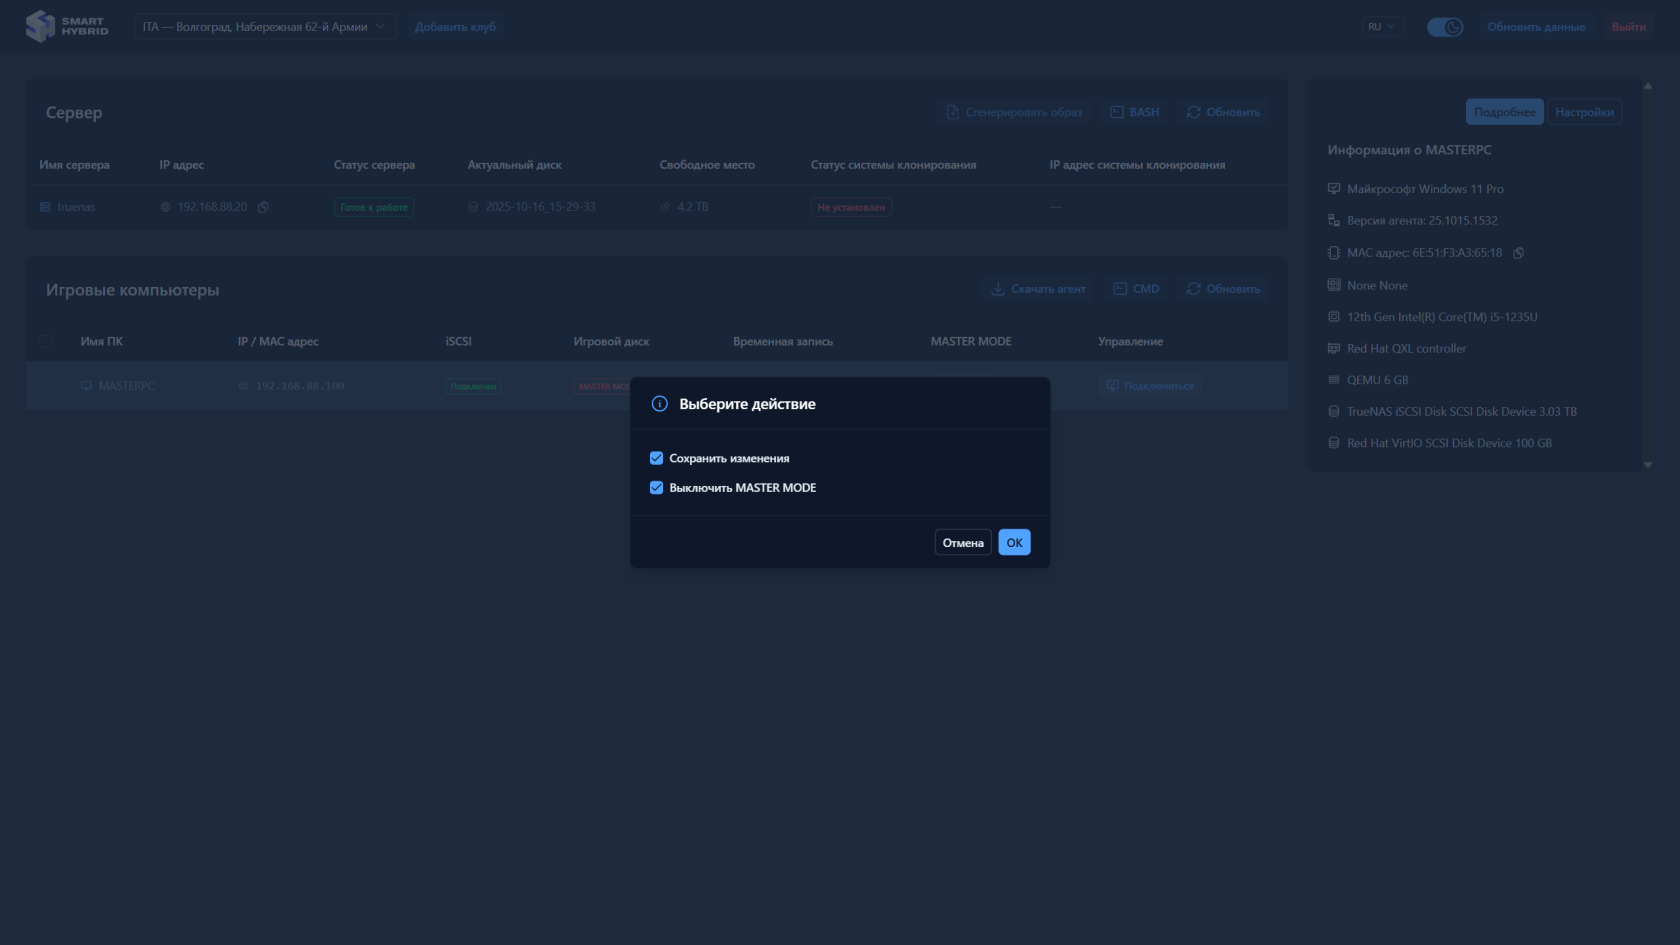Open the BASH terminal for server

(1134, 112)
